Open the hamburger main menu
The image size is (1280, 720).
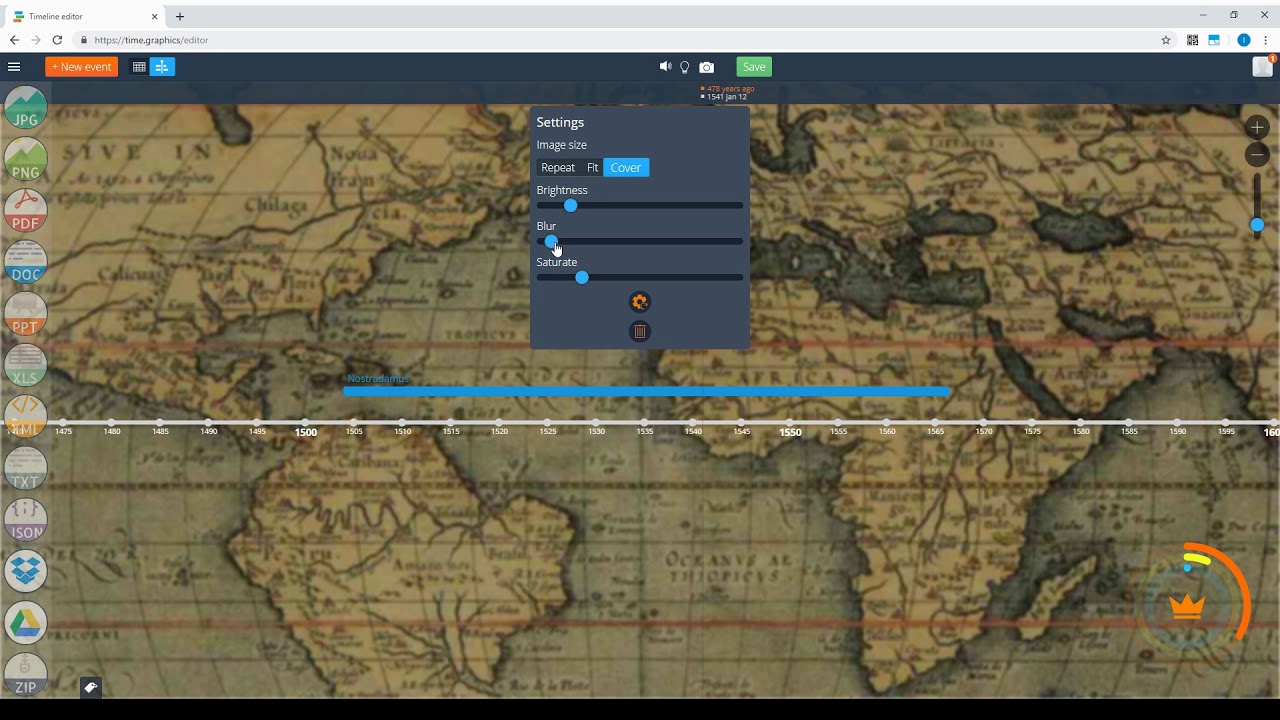coord(14,67)
